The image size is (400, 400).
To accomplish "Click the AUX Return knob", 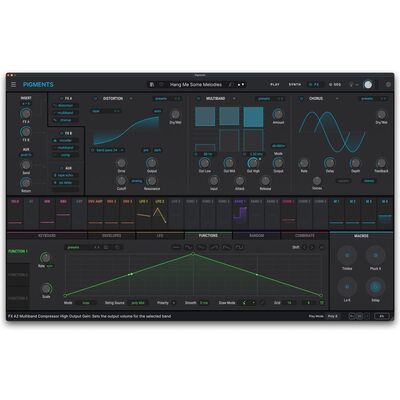I will click(x=26, y=182).
